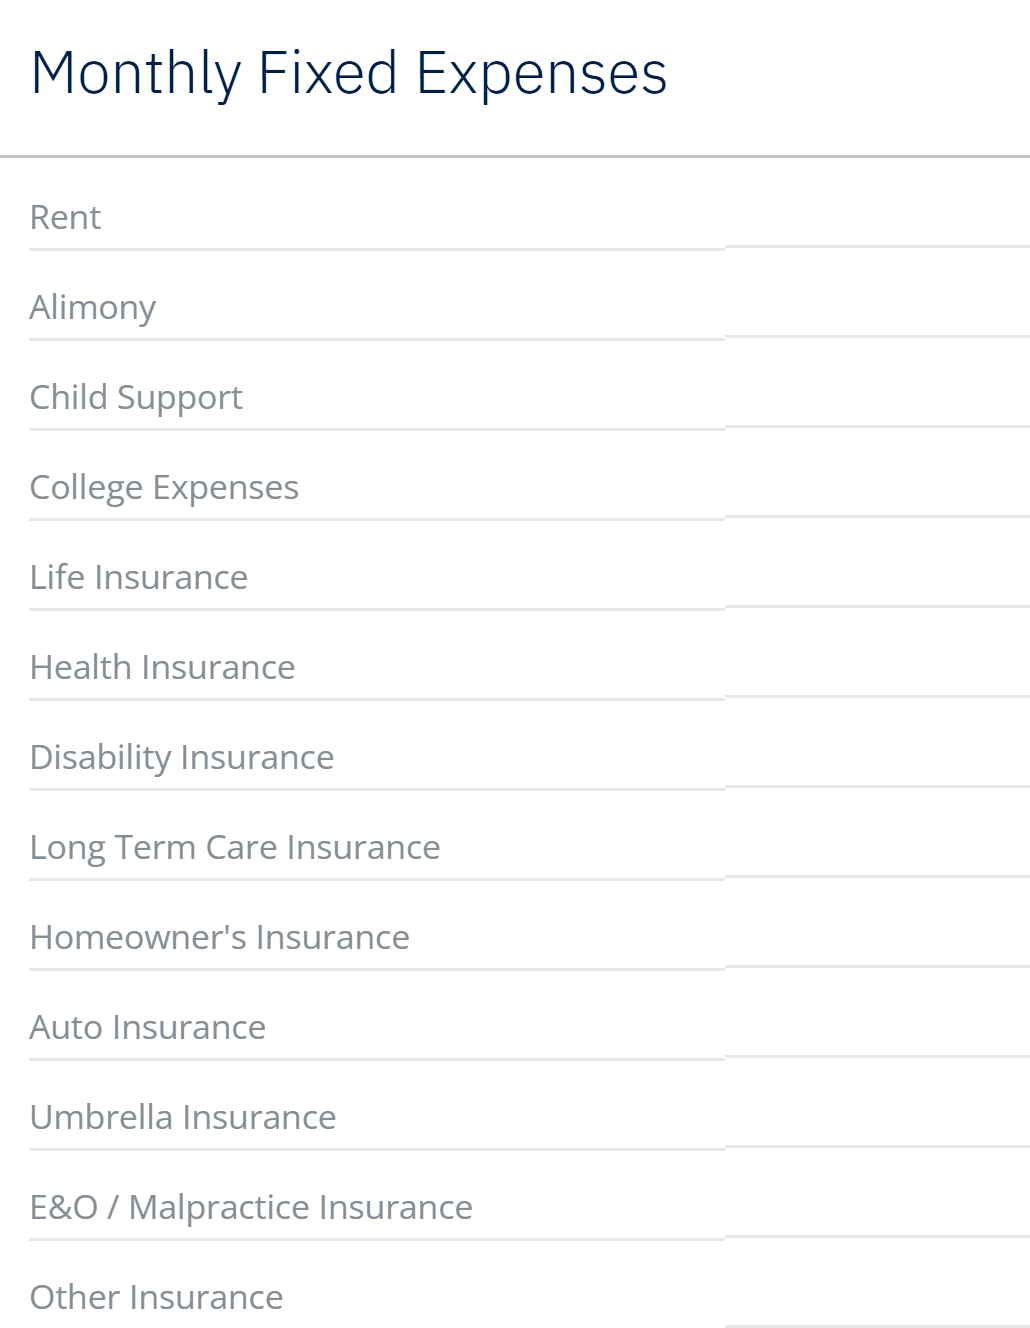Click the amount field beside Health Insurance
Image resolution: width=1030 pixels, height=1328 pixels.
[876, 666]
